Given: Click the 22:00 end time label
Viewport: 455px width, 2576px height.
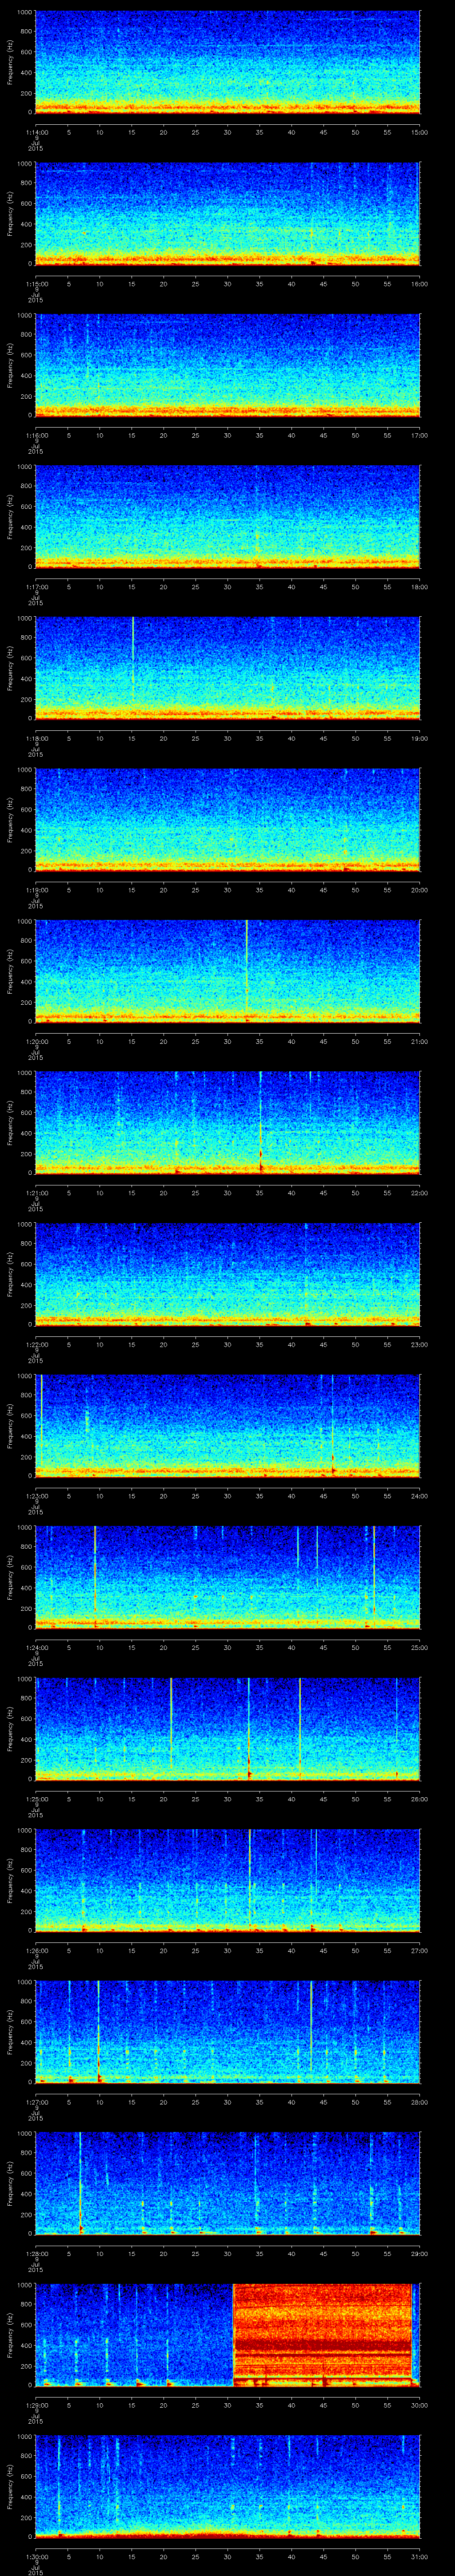Looking at the screenshot, I should 420,1193.
